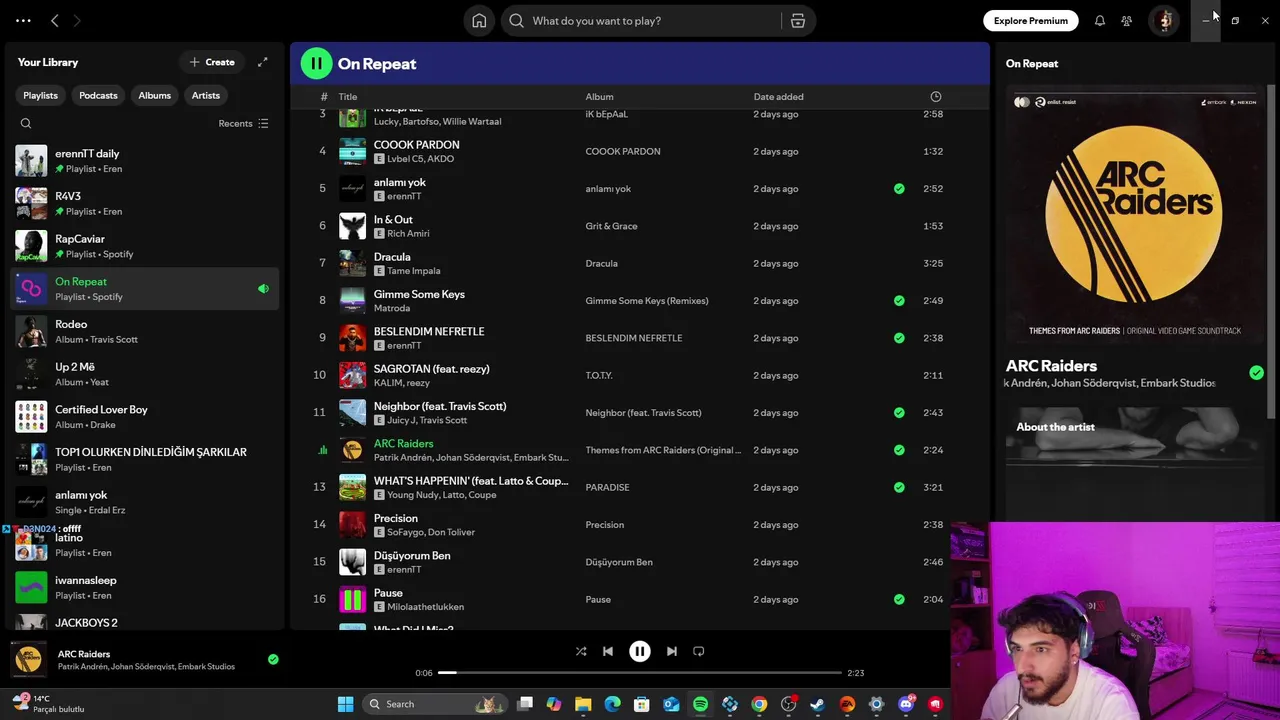Click Precision track cover thumbnail
Screen dimensions: 1280x720
coord(352,525)
